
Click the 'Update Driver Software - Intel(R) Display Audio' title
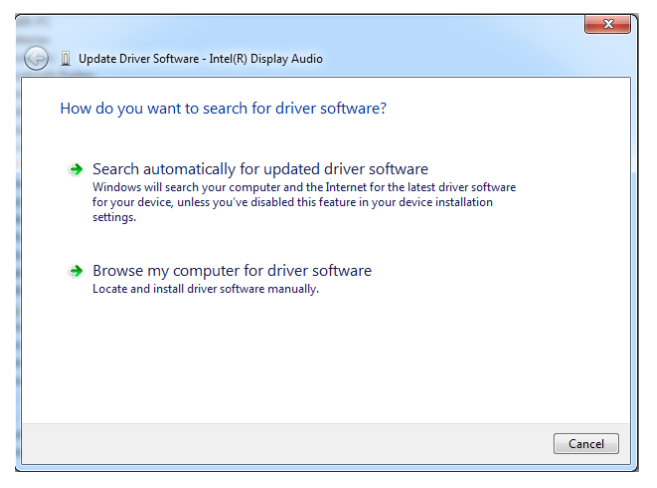[x=201, y=59]
